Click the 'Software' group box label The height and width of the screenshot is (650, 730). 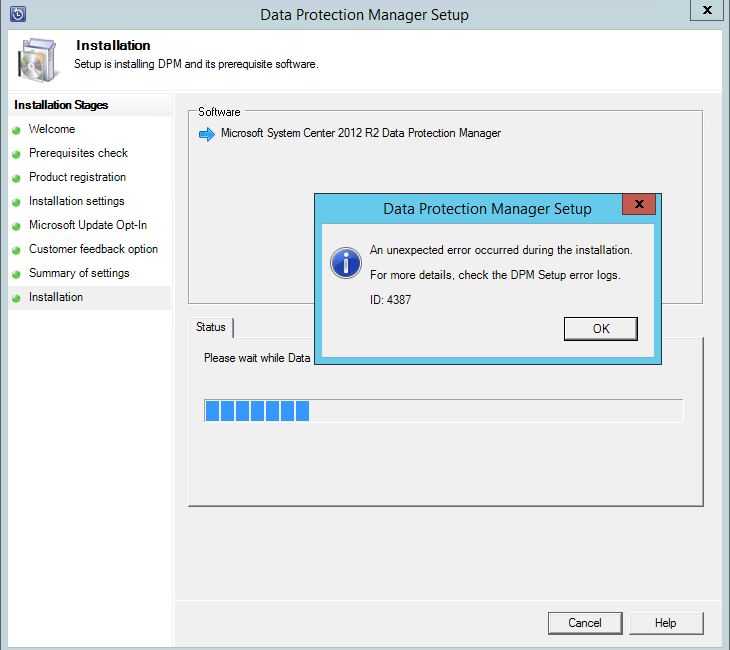pyautogui.click(x=219, y=112)
